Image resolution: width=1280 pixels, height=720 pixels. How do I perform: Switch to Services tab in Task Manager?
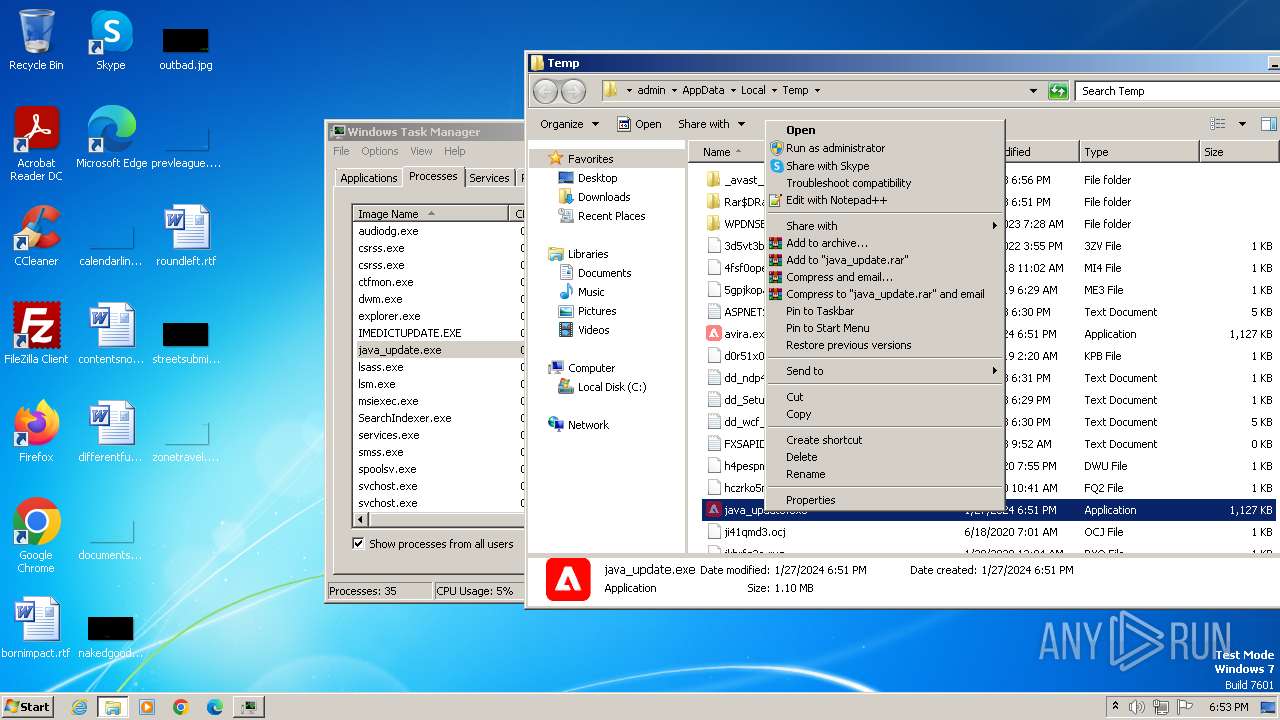point(489,178)
